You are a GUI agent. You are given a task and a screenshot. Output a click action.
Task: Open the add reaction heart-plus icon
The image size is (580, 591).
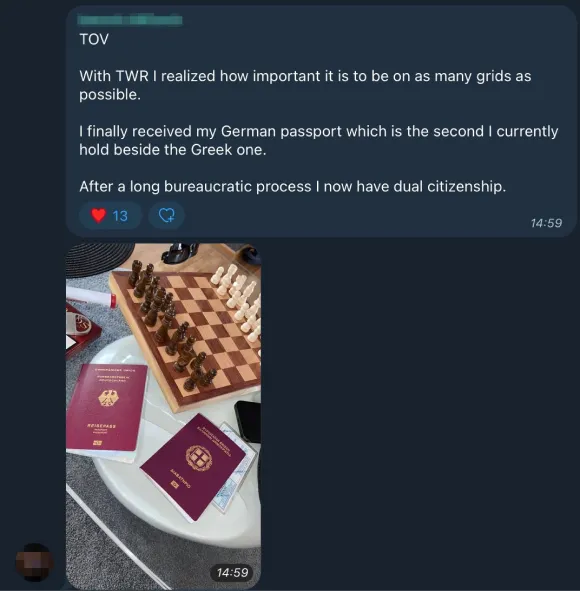(166, 215)
